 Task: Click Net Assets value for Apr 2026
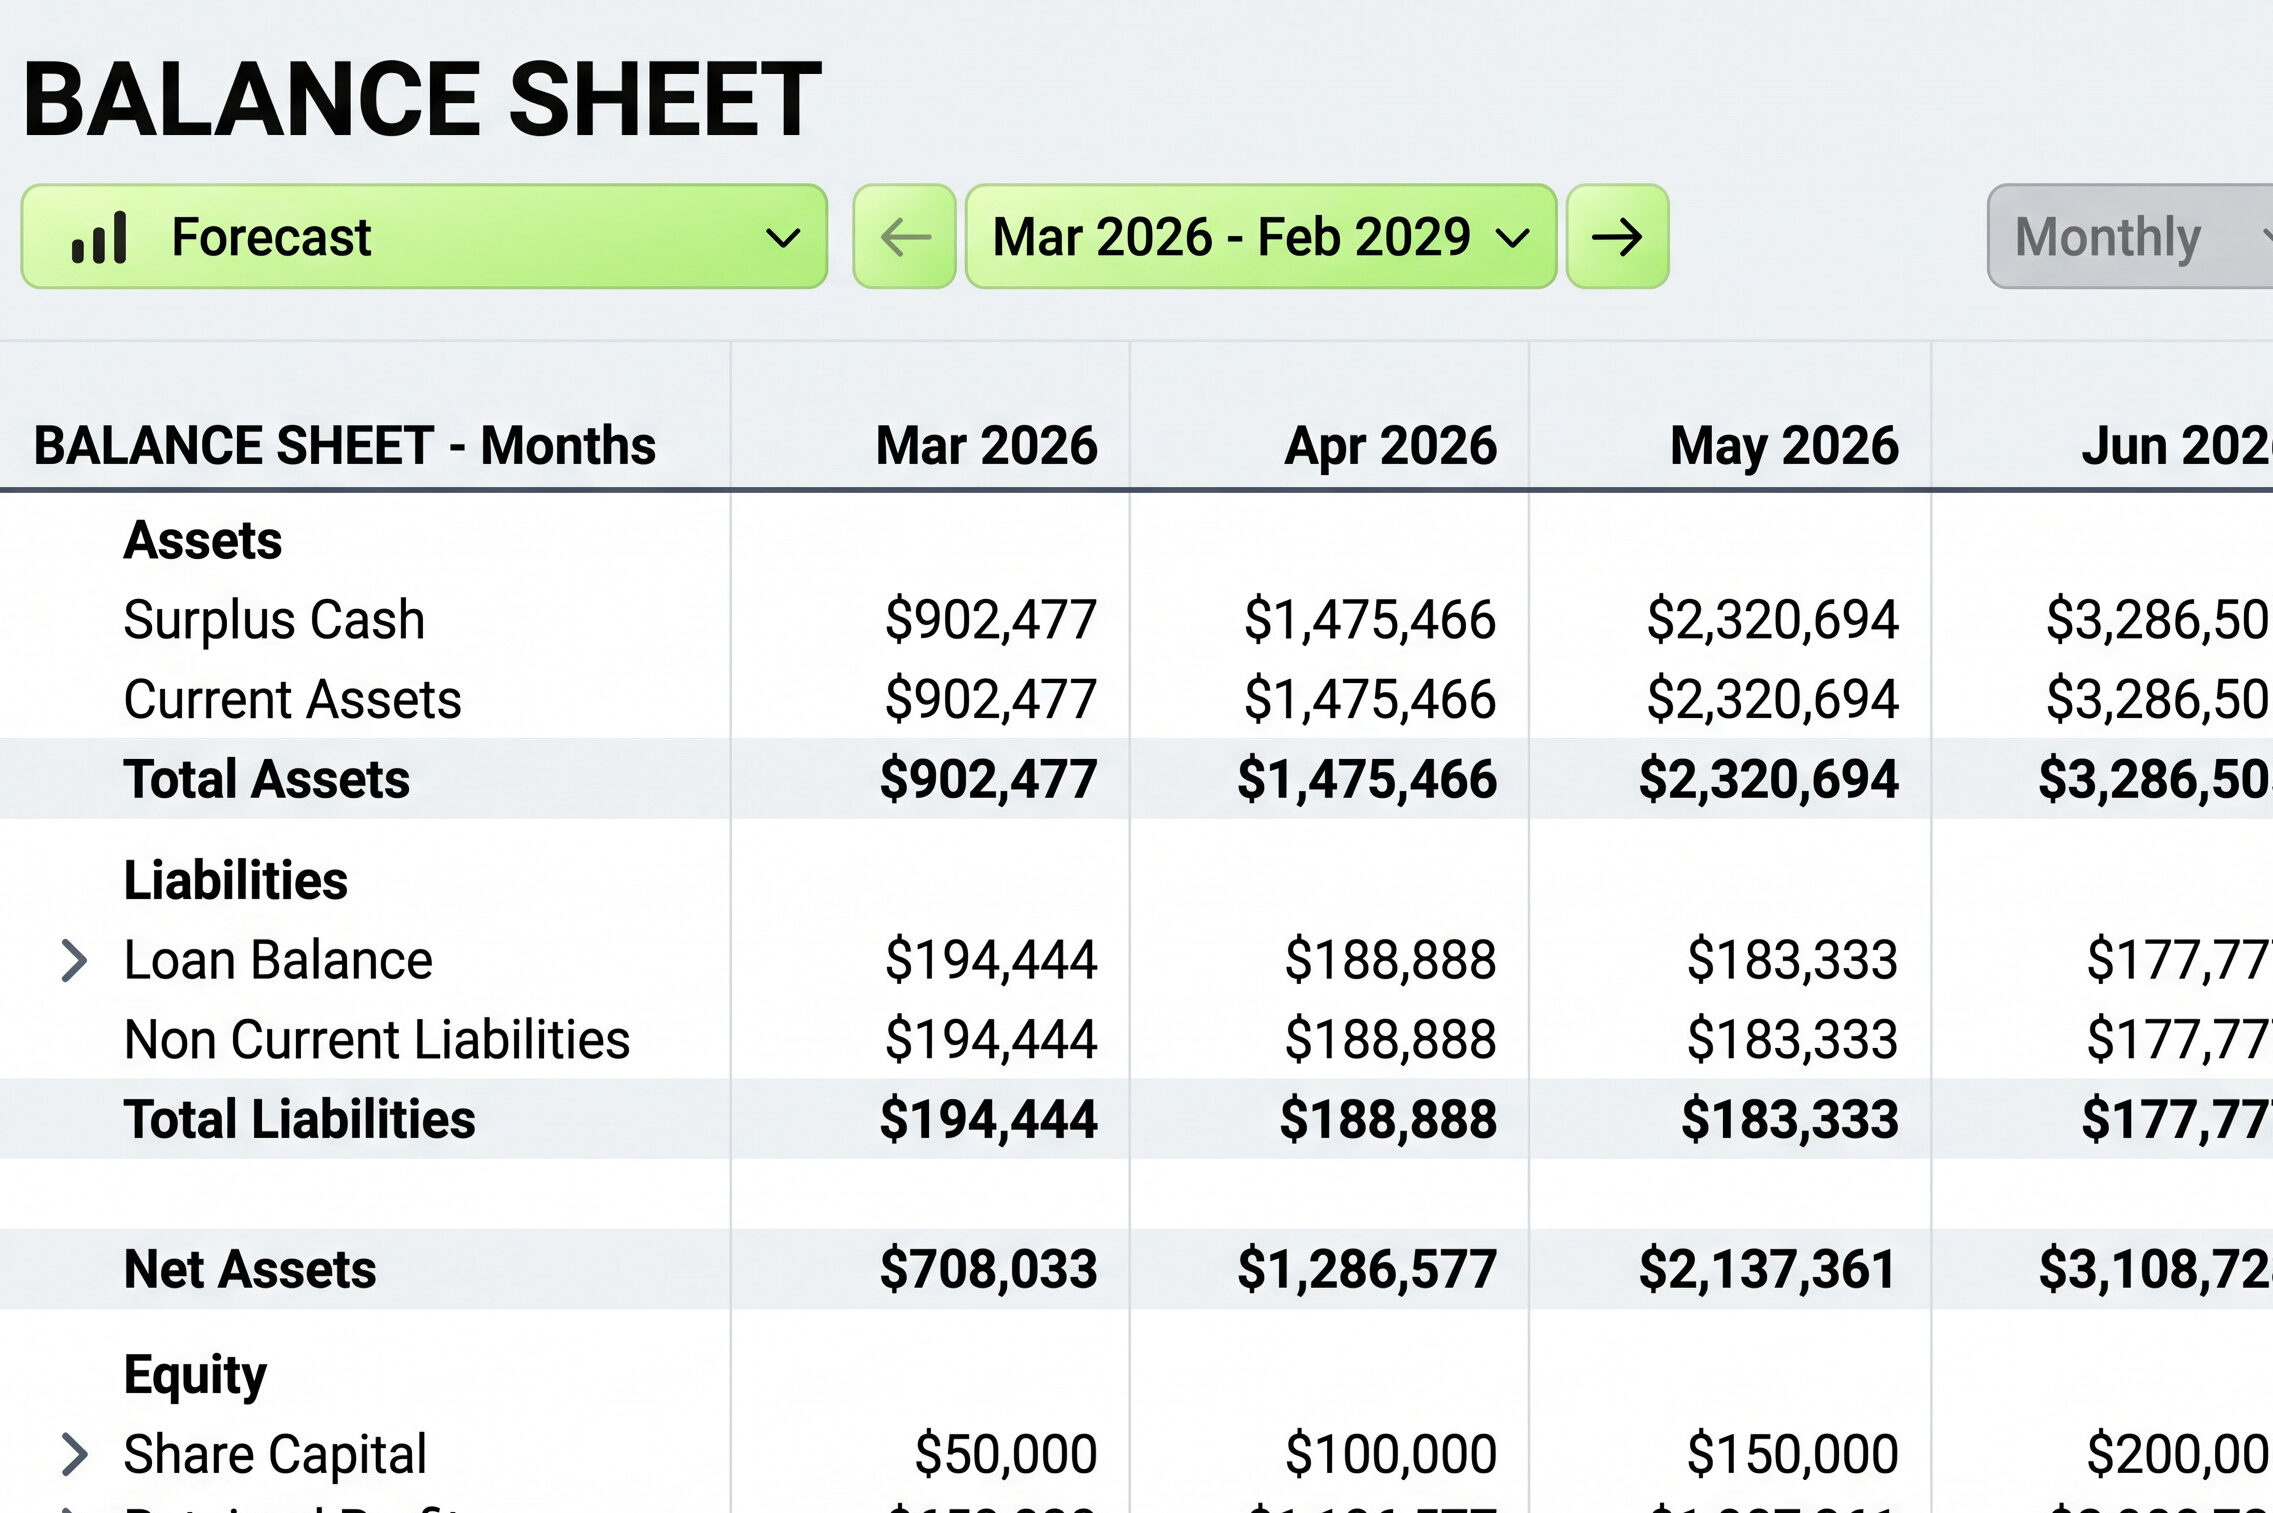pos(1367,1269)
